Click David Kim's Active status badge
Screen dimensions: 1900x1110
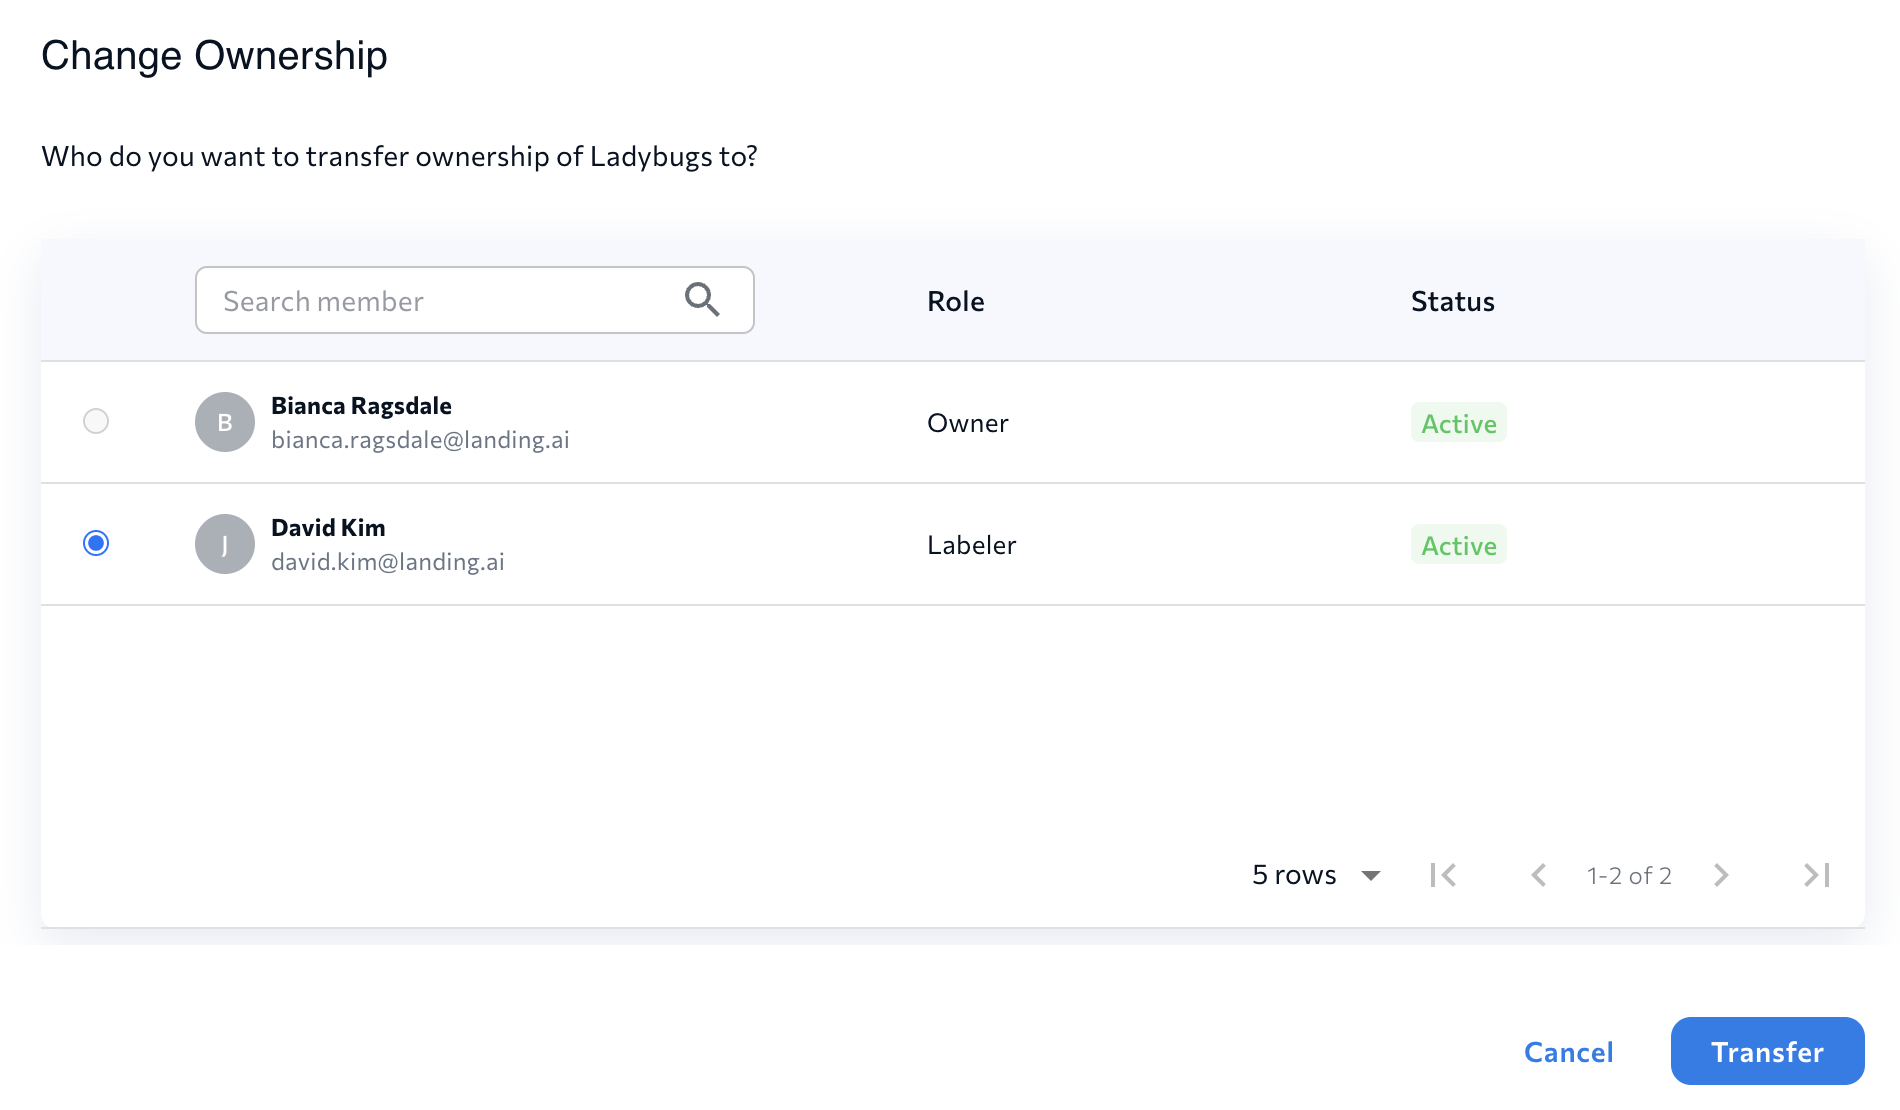1458,545
